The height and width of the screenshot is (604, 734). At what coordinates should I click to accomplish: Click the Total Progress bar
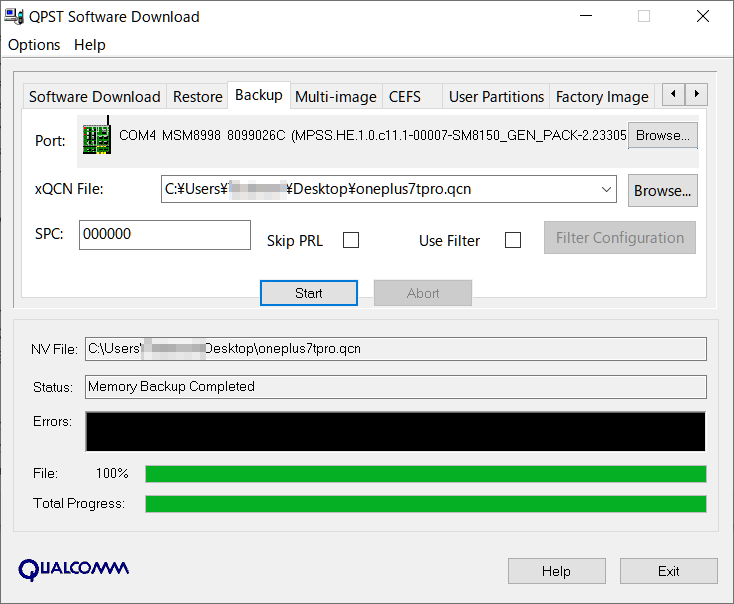point(426,504)
